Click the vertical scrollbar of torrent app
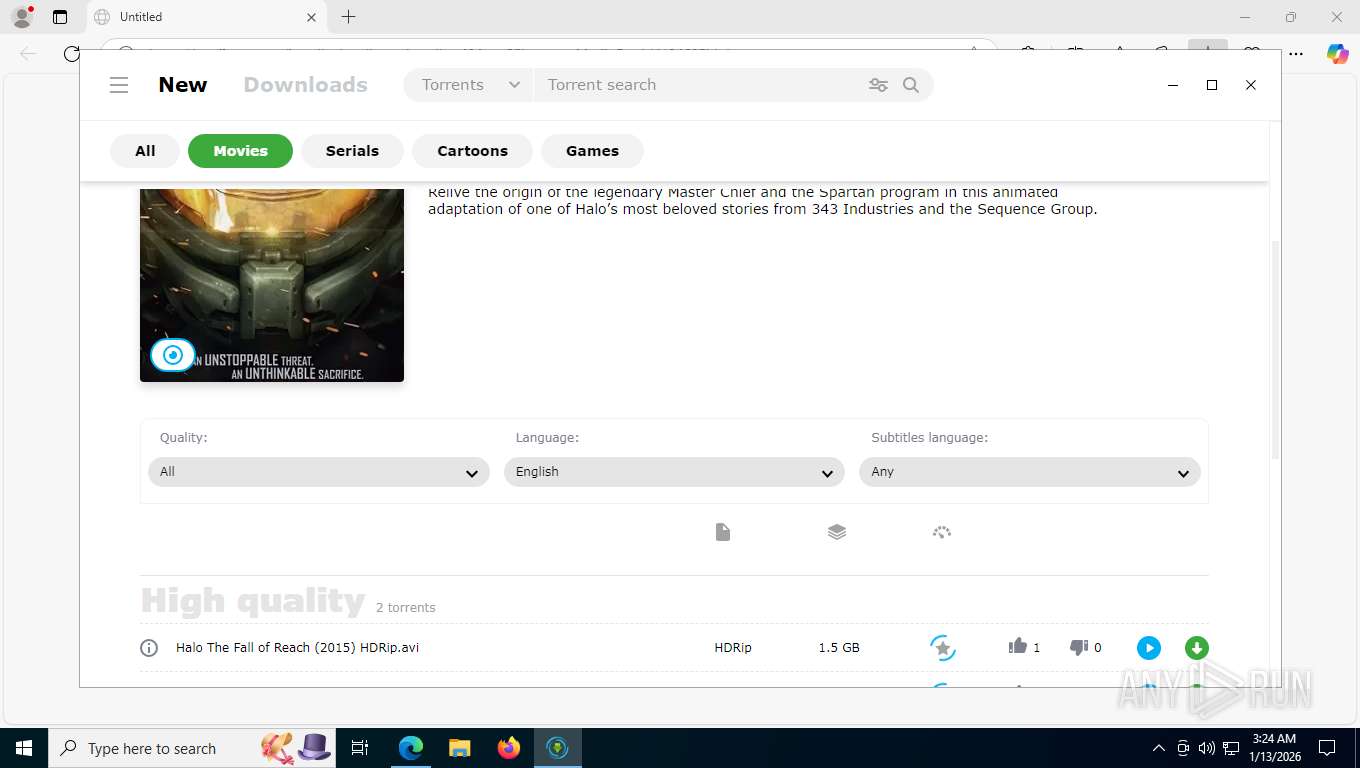Screen dimensions: 1360x768 click(x=1275, y=350)
